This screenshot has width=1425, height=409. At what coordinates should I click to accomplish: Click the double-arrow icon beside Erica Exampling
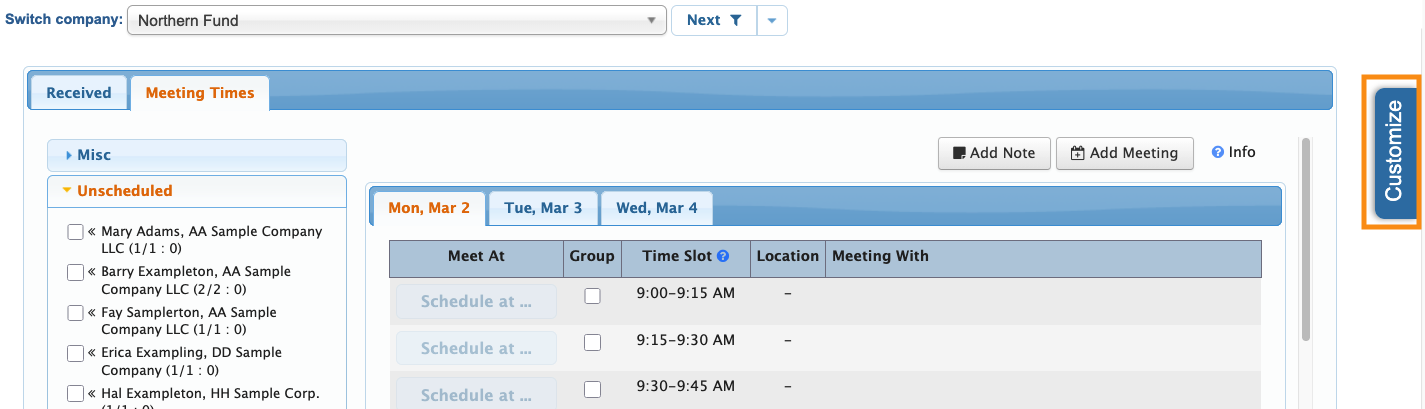[92, 352]
